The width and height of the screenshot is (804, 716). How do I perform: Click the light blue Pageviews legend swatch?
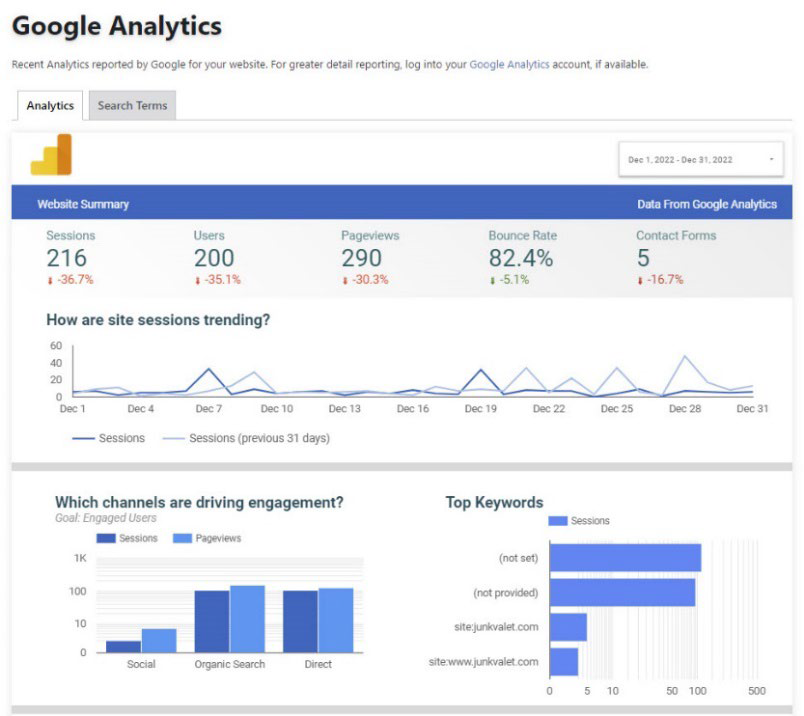[182, 538]
